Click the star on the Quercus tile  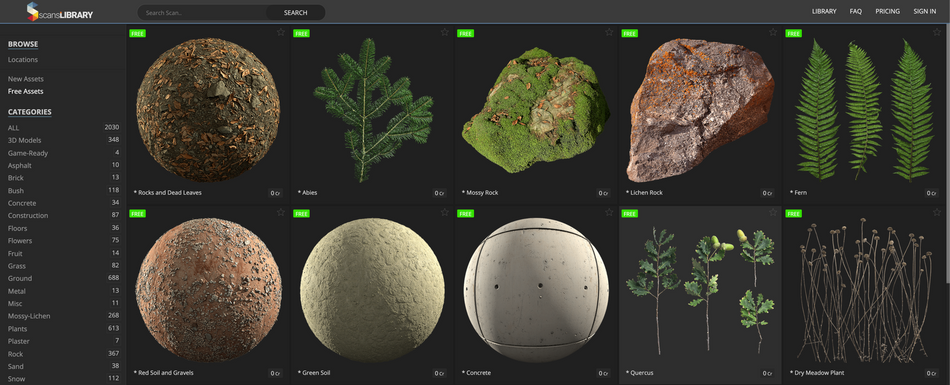(773, 212)
